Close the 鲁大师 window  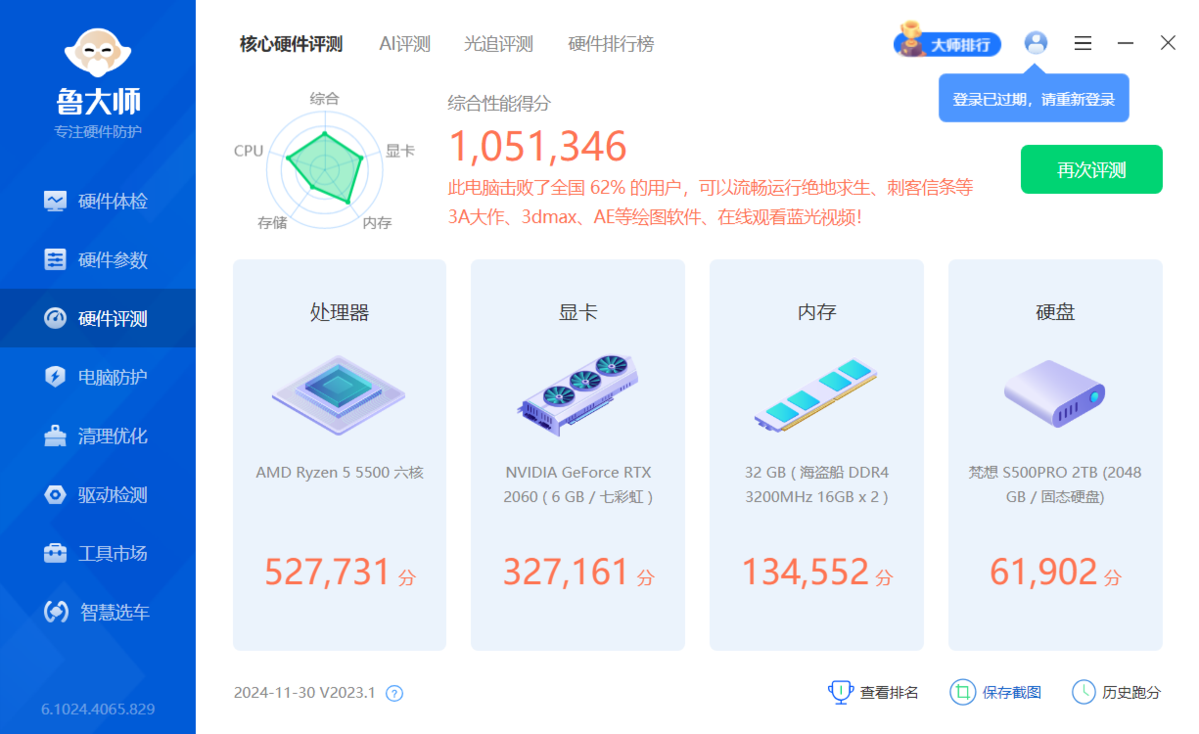tap(1168, 43)
